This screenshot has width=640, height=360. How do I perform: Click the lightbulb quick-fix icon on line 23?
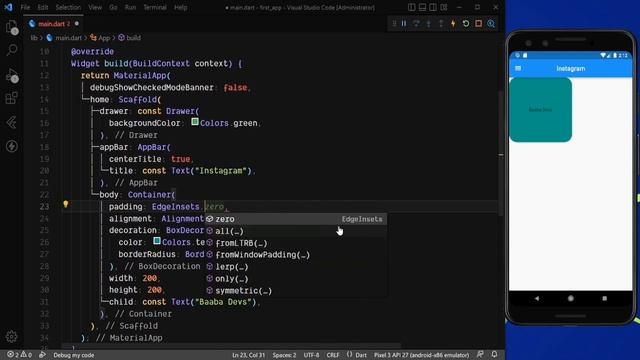coord(65,204)
